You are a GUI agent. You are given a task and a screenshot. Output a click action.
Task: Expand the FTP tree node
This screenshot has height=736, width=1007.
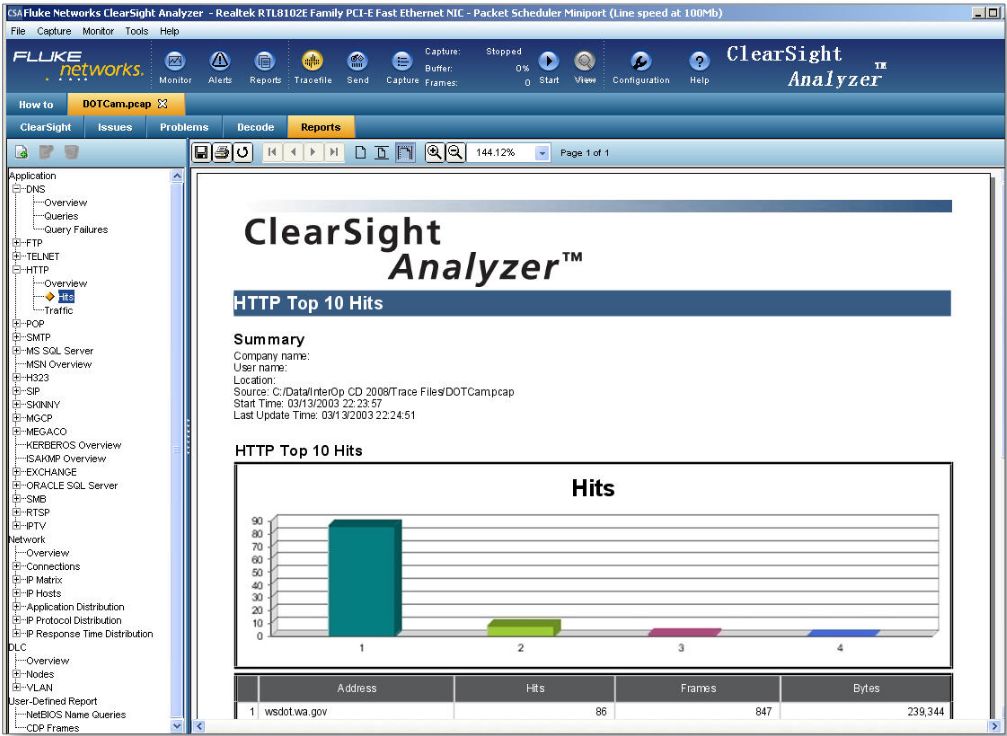point(16,243)
